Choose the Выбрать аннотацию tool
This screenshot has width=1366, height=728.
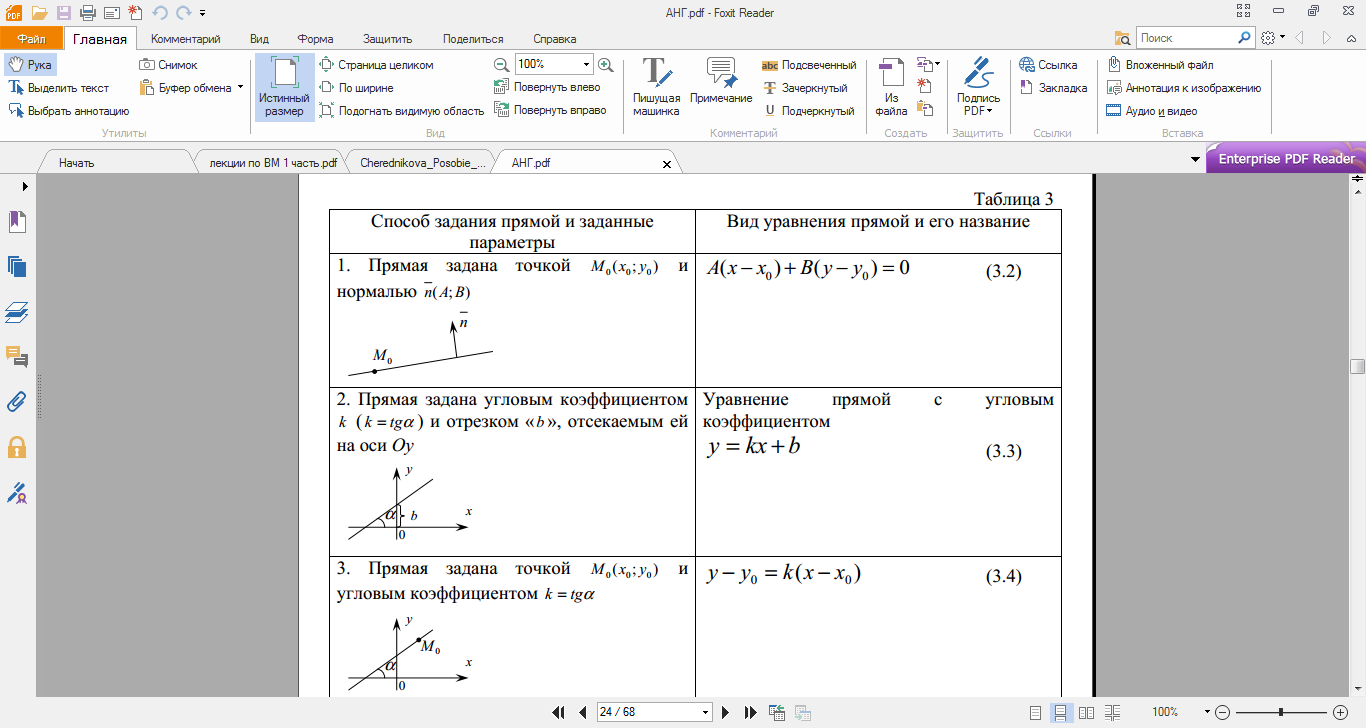click(x=69, y=111)
